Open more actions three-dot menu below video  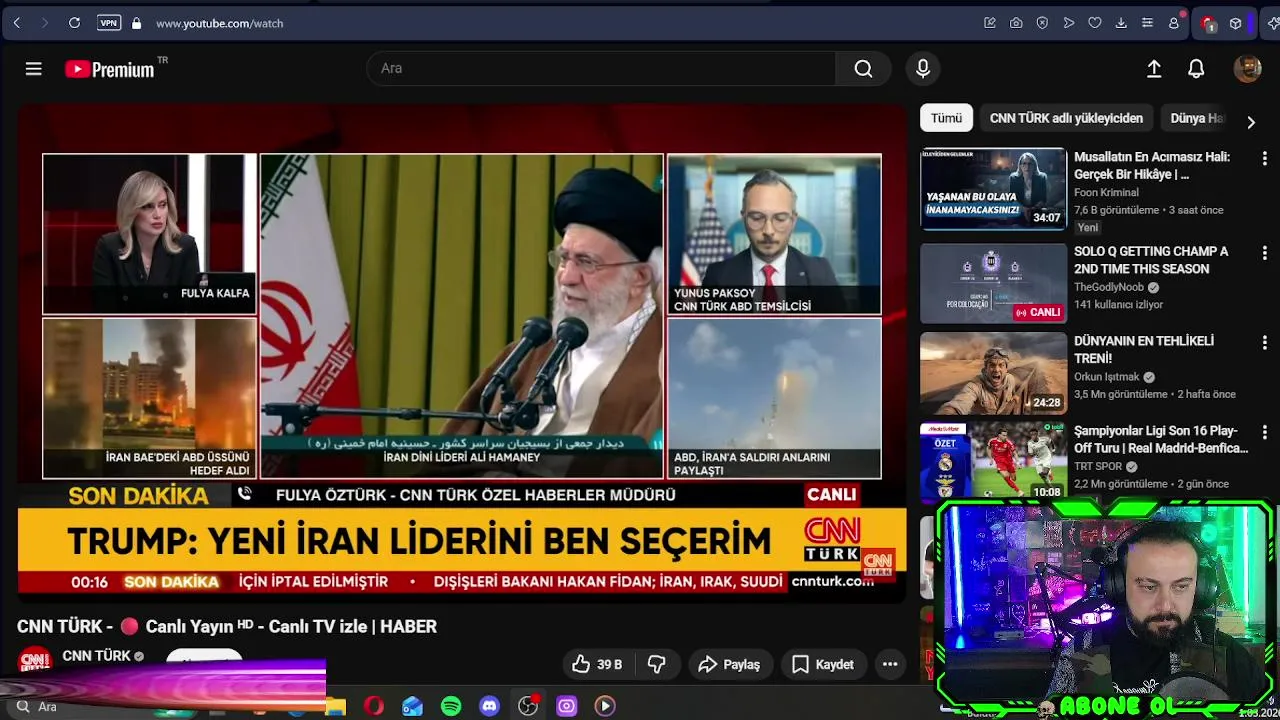click(890, 664)
